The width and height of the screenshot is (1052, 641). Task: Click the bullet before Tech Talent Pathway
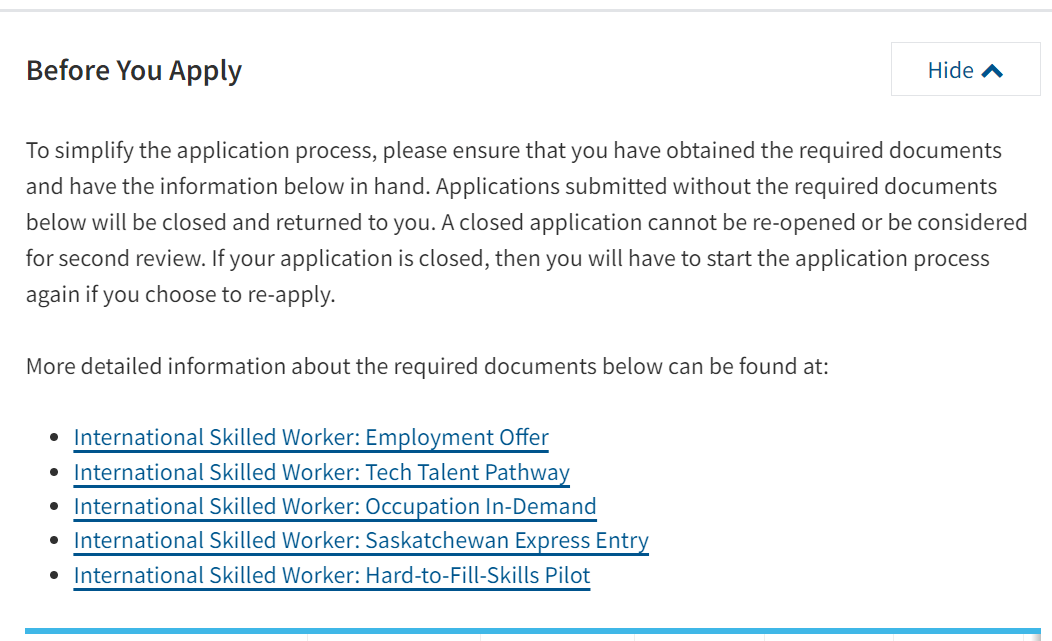pyautogui.click(x=55, y=473)
